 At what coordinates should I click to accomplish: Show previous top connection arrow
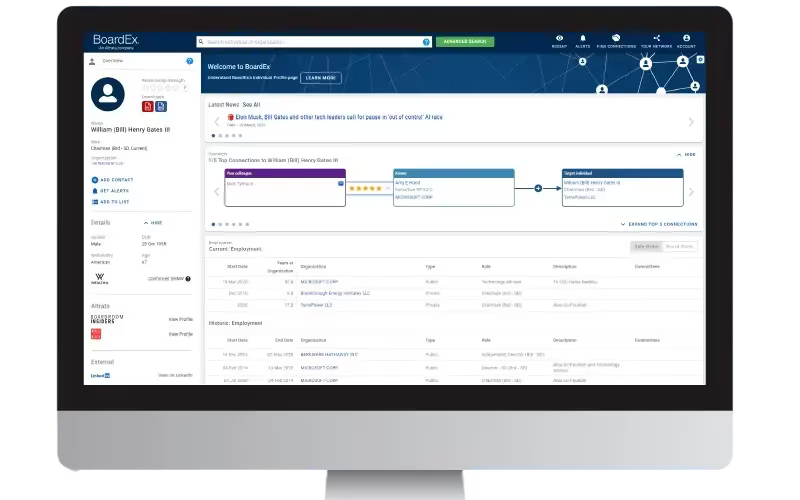tap(216, 192)
